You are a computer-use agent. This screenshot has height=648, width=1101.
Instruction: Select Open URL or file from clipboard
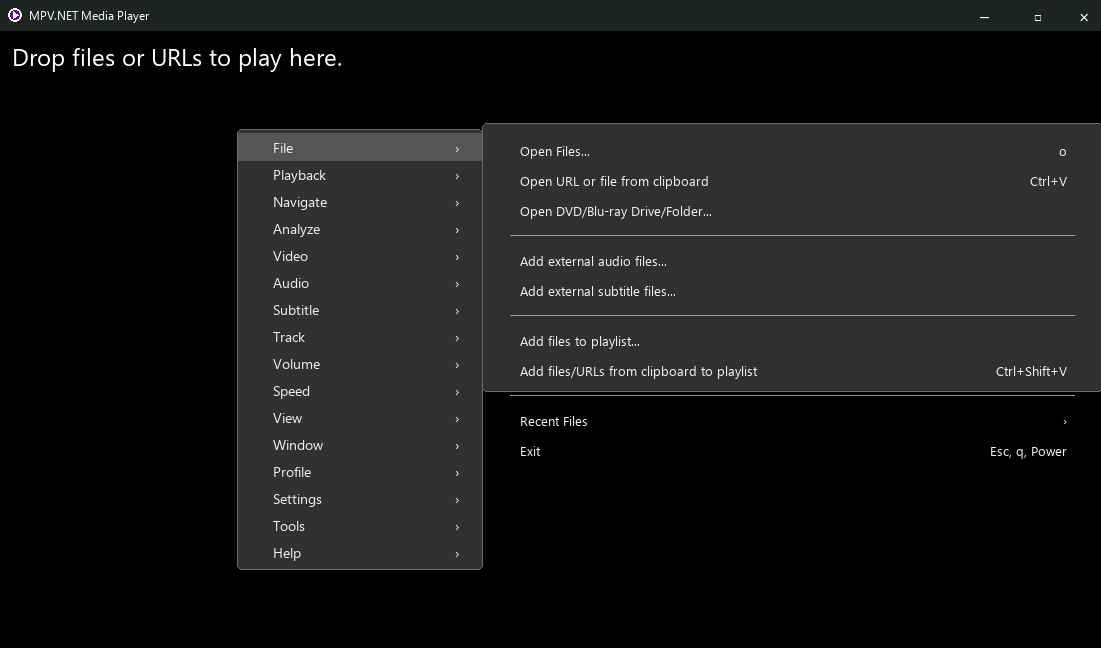pyautogui.click(x=792, y=182)
